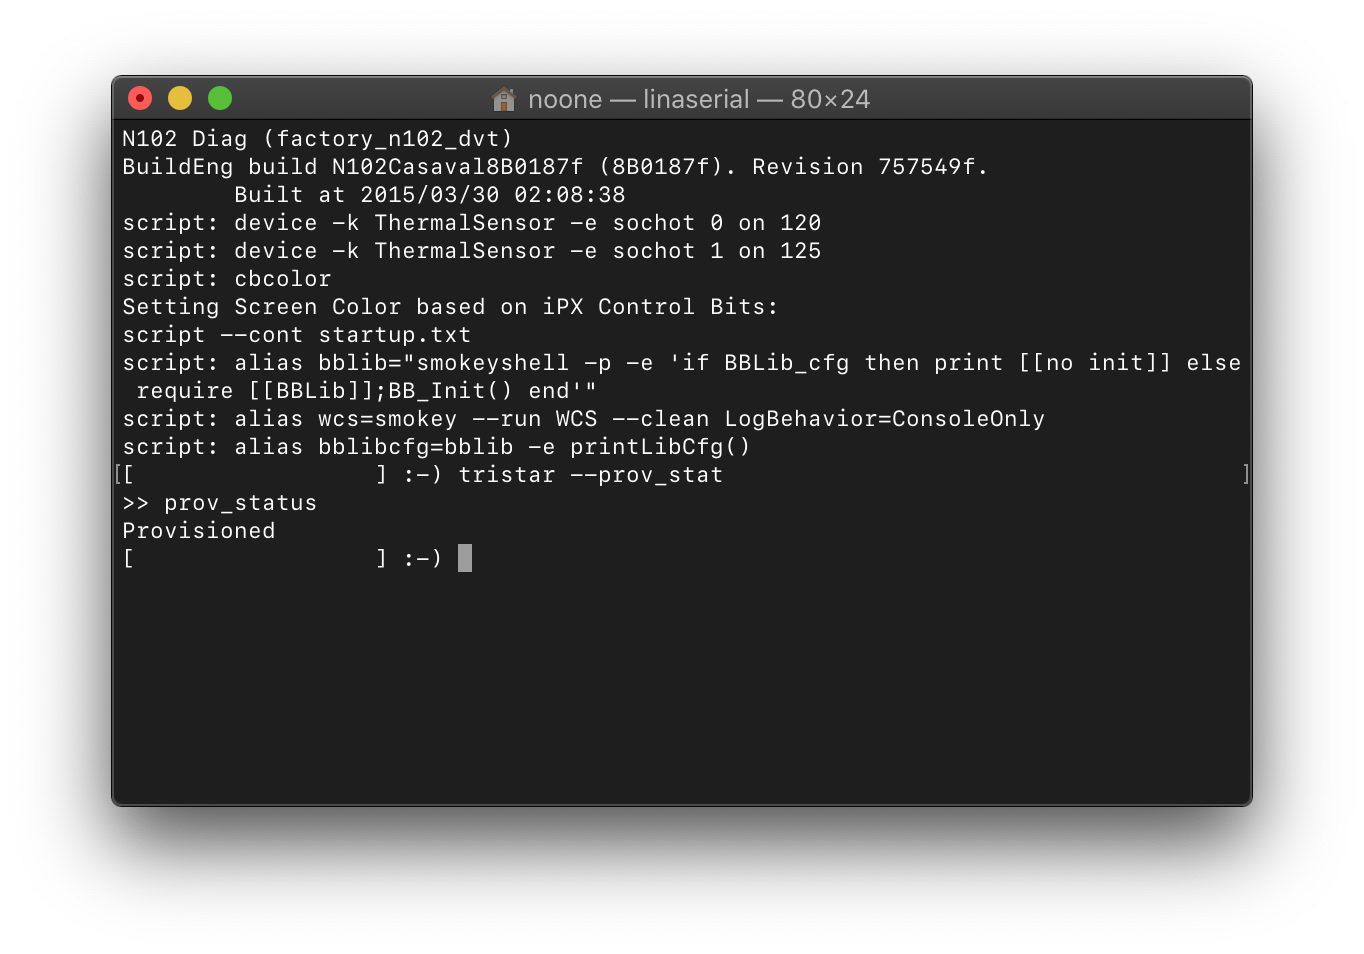Click the 'tristar --prov_stat' command text

pyautogui.click(x=591, y=475)
